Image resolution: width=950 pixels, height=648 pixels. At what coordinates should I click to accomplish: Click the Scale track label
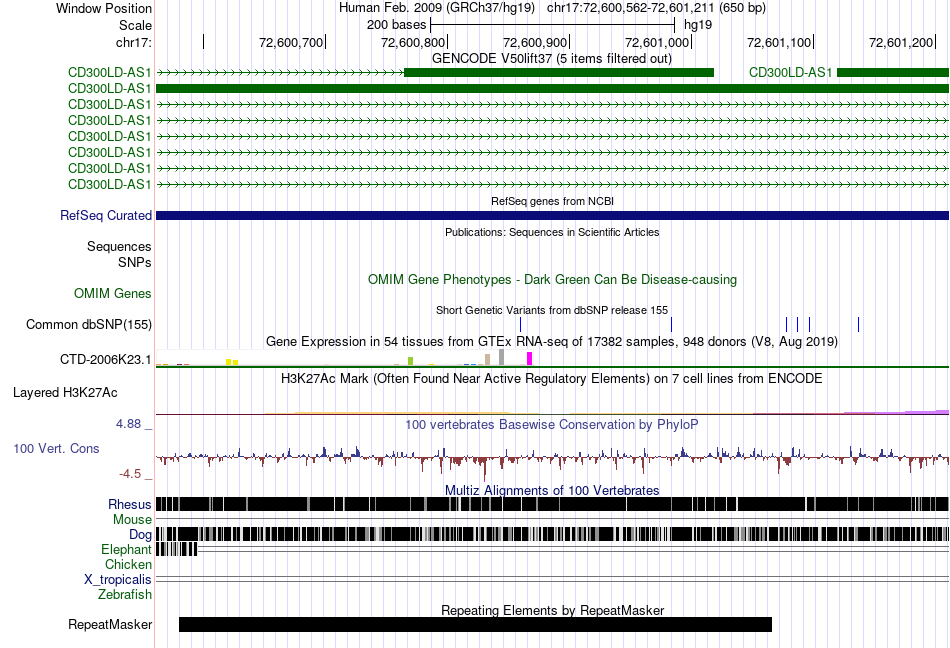pyautogui.click(x=135, y=25)
